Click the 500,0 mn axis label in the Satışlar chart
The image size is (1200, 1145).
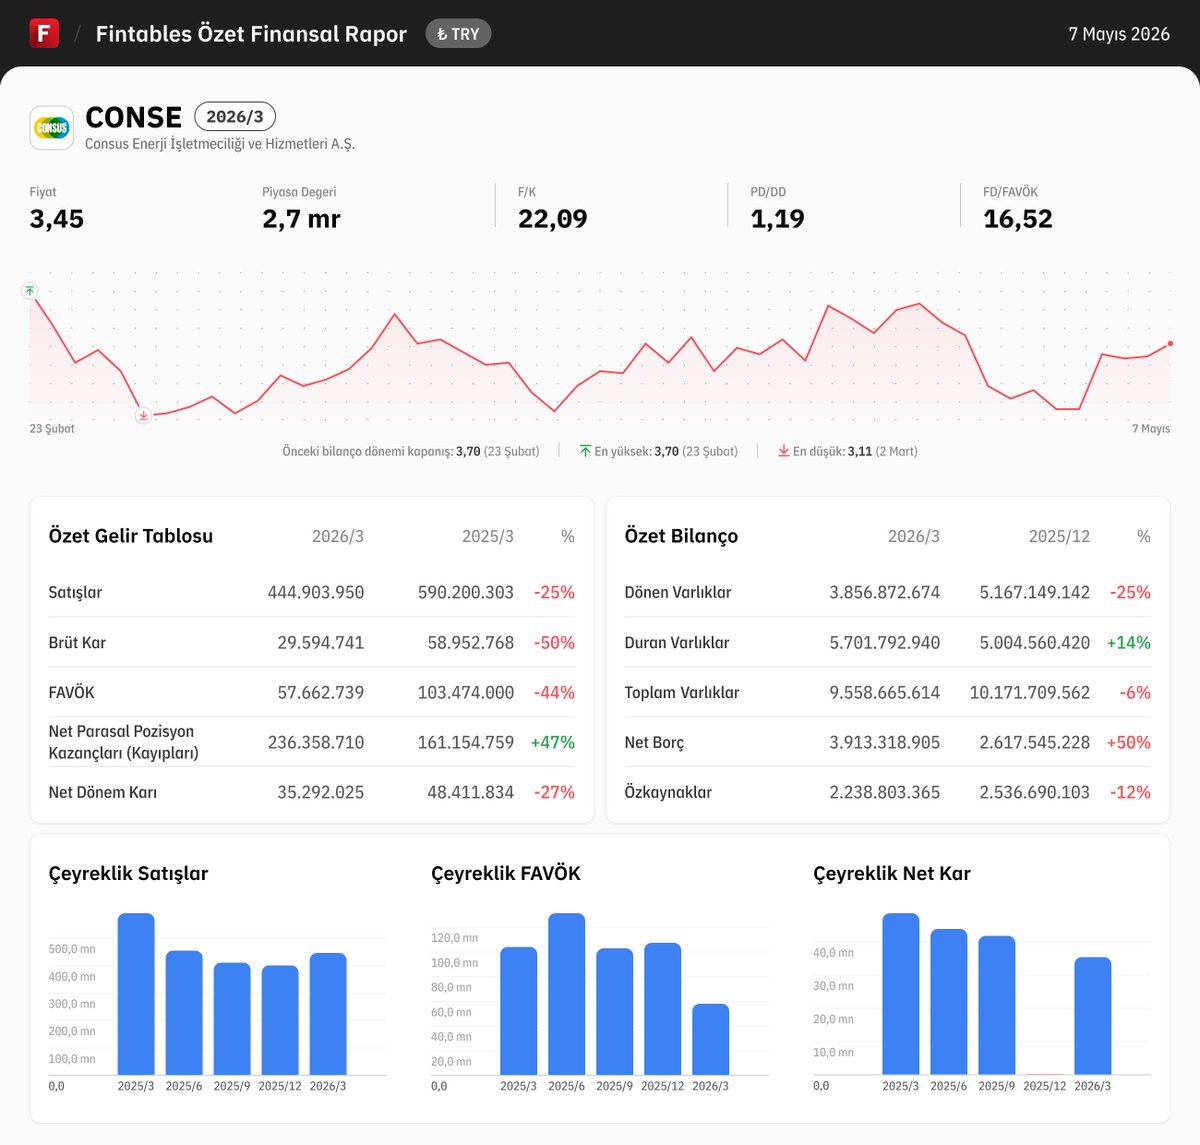click(x=72, y=949)
